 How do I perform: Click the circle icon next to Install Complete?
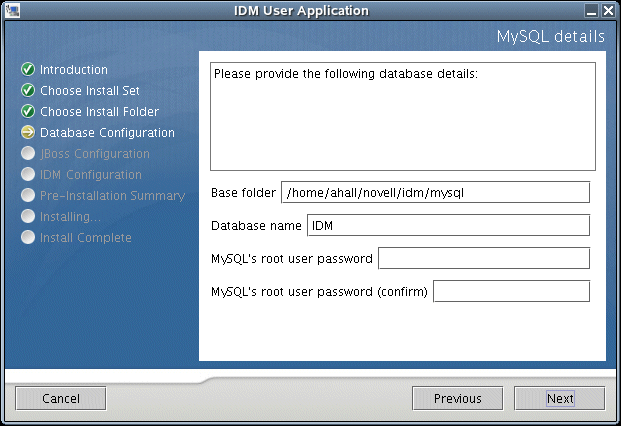coord(28,238)
